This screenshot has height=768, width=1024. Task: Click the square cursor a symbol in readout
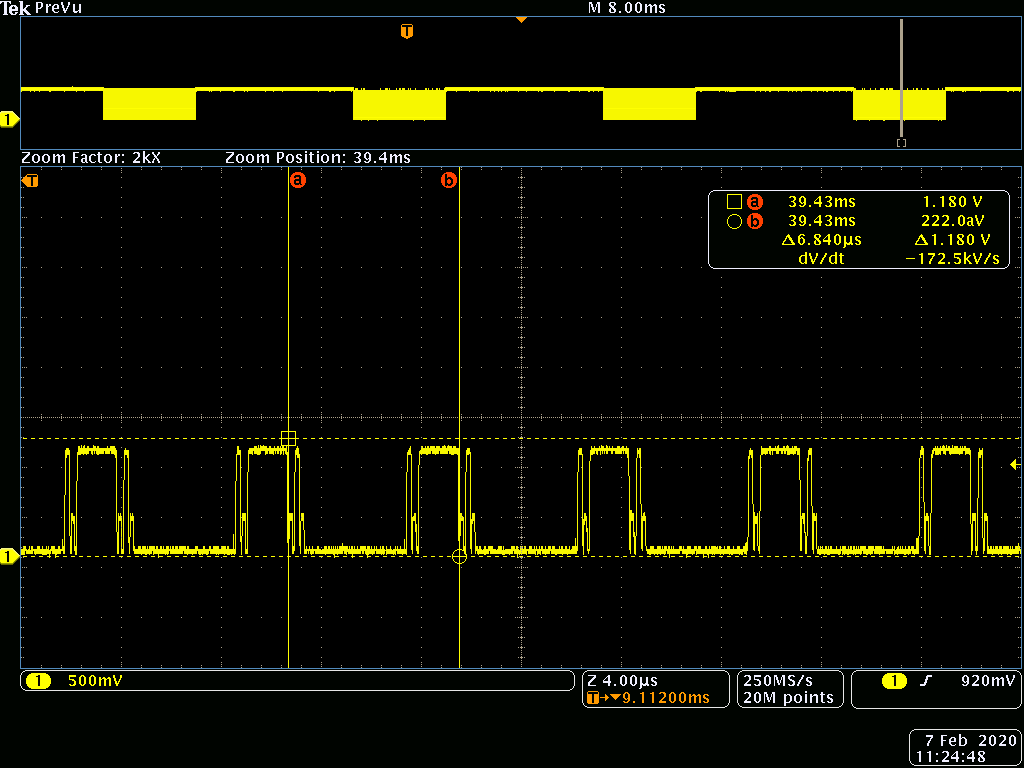click(x=734, y=201)
